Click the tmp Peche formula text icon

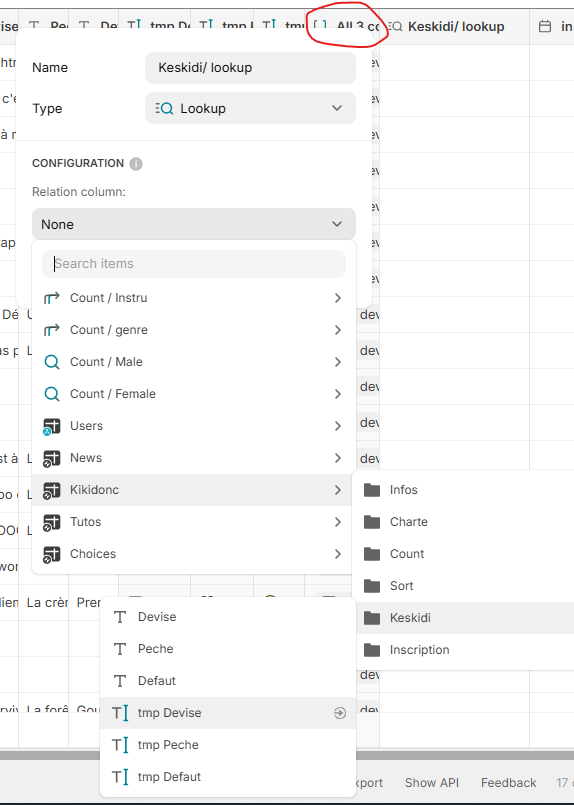point(120,745)
